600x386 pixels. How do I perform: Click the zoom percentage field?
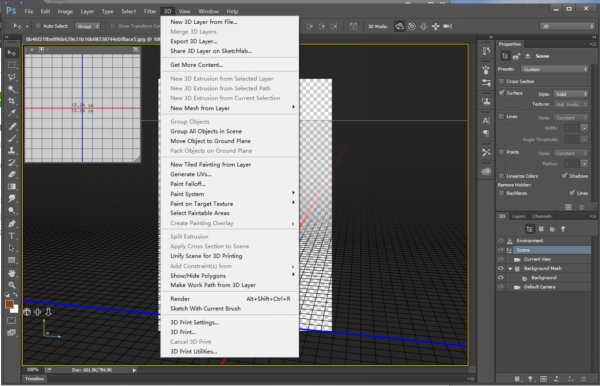click(33, 370)
